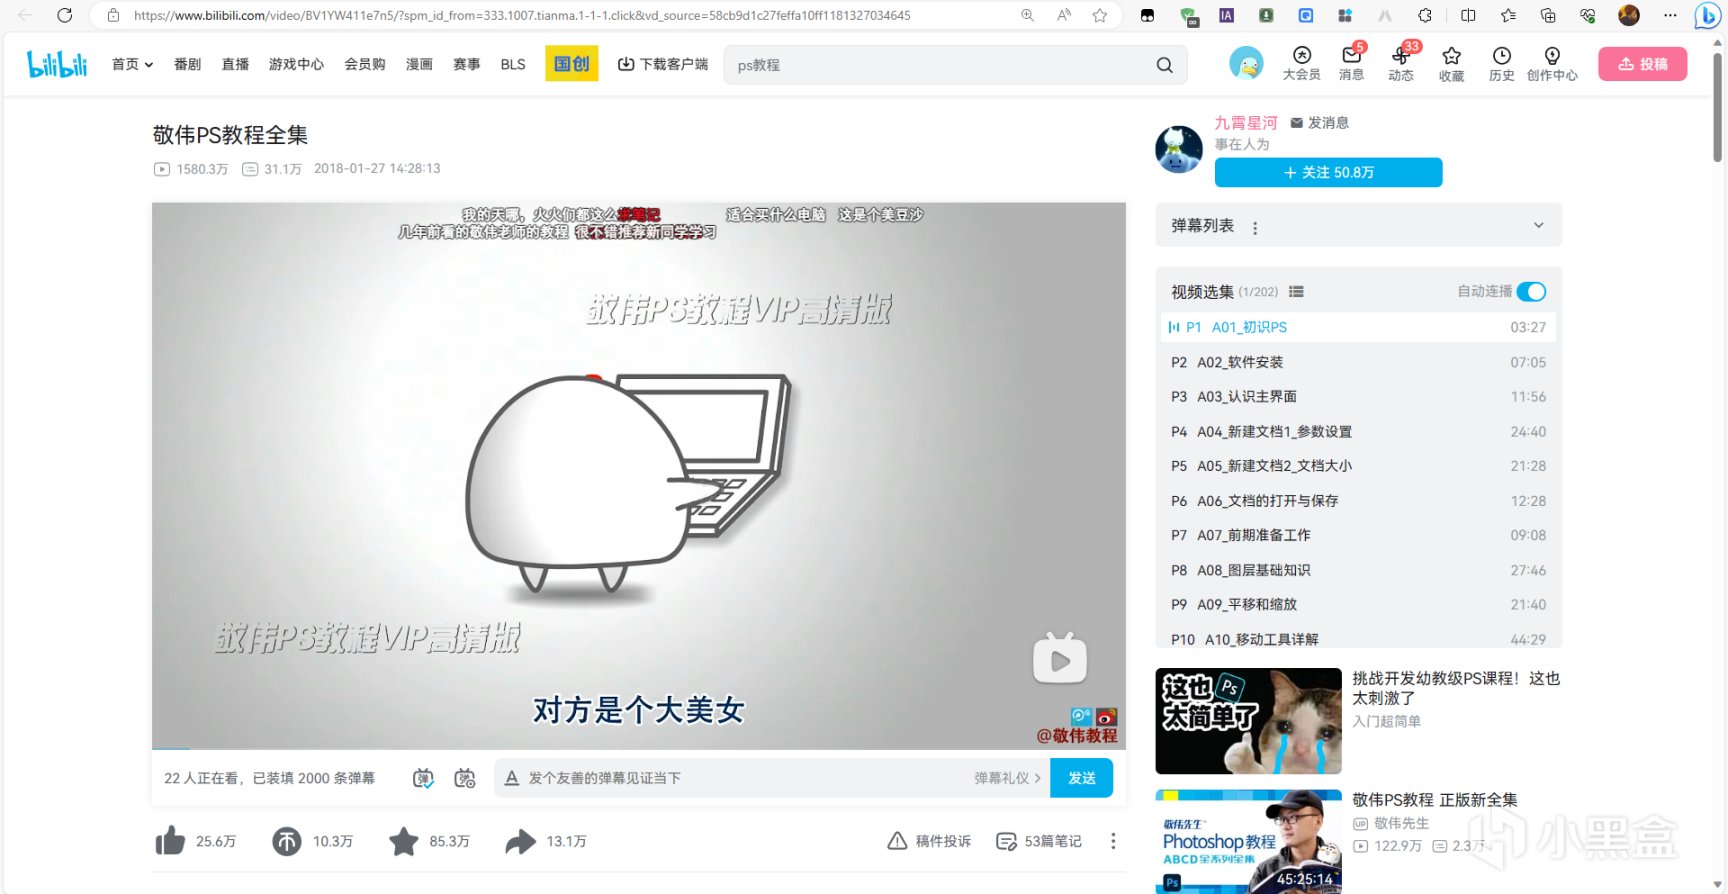The height and width of the screenshot is (894, 1728).
Task: Open 弹幕列表 three-dot options
Action: click(1255, 227)
